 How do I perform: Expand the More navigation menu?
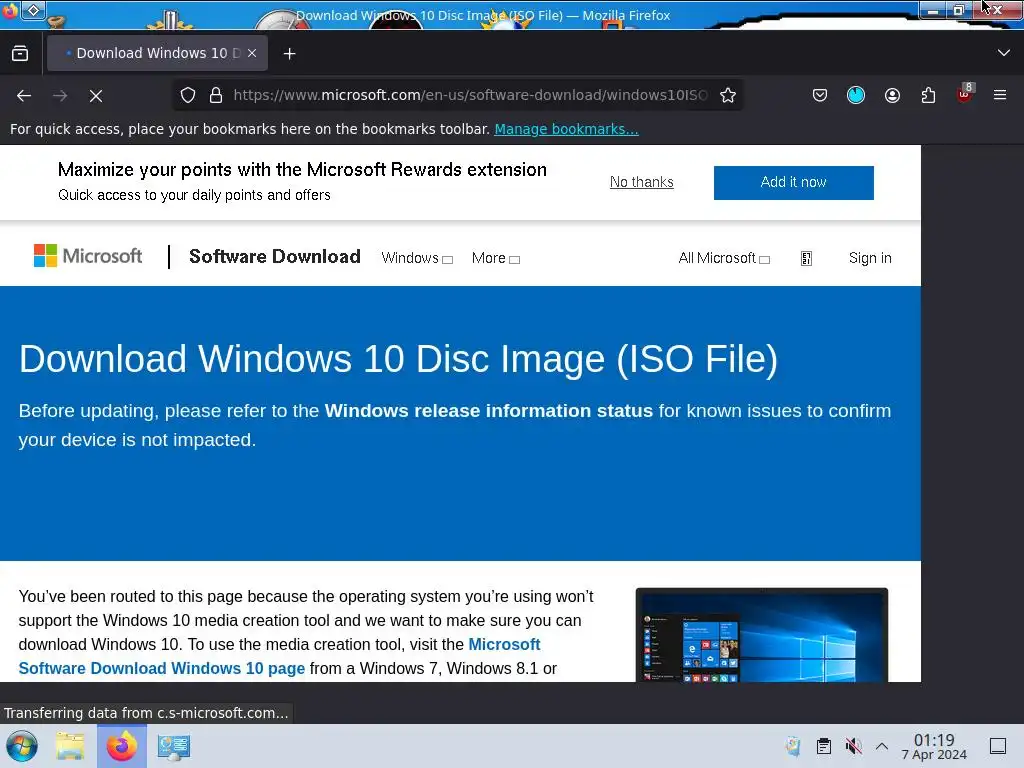pos(496,259)
